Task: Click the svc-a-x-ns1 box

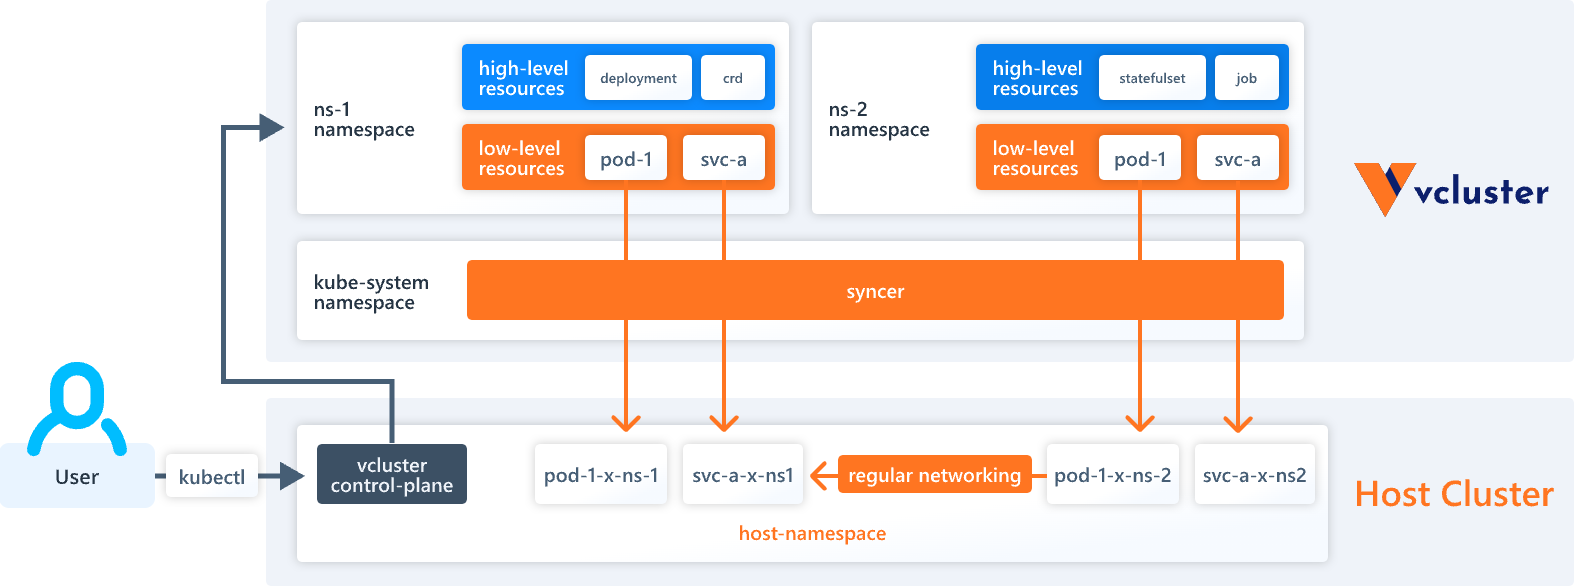Action: (742, 475)
